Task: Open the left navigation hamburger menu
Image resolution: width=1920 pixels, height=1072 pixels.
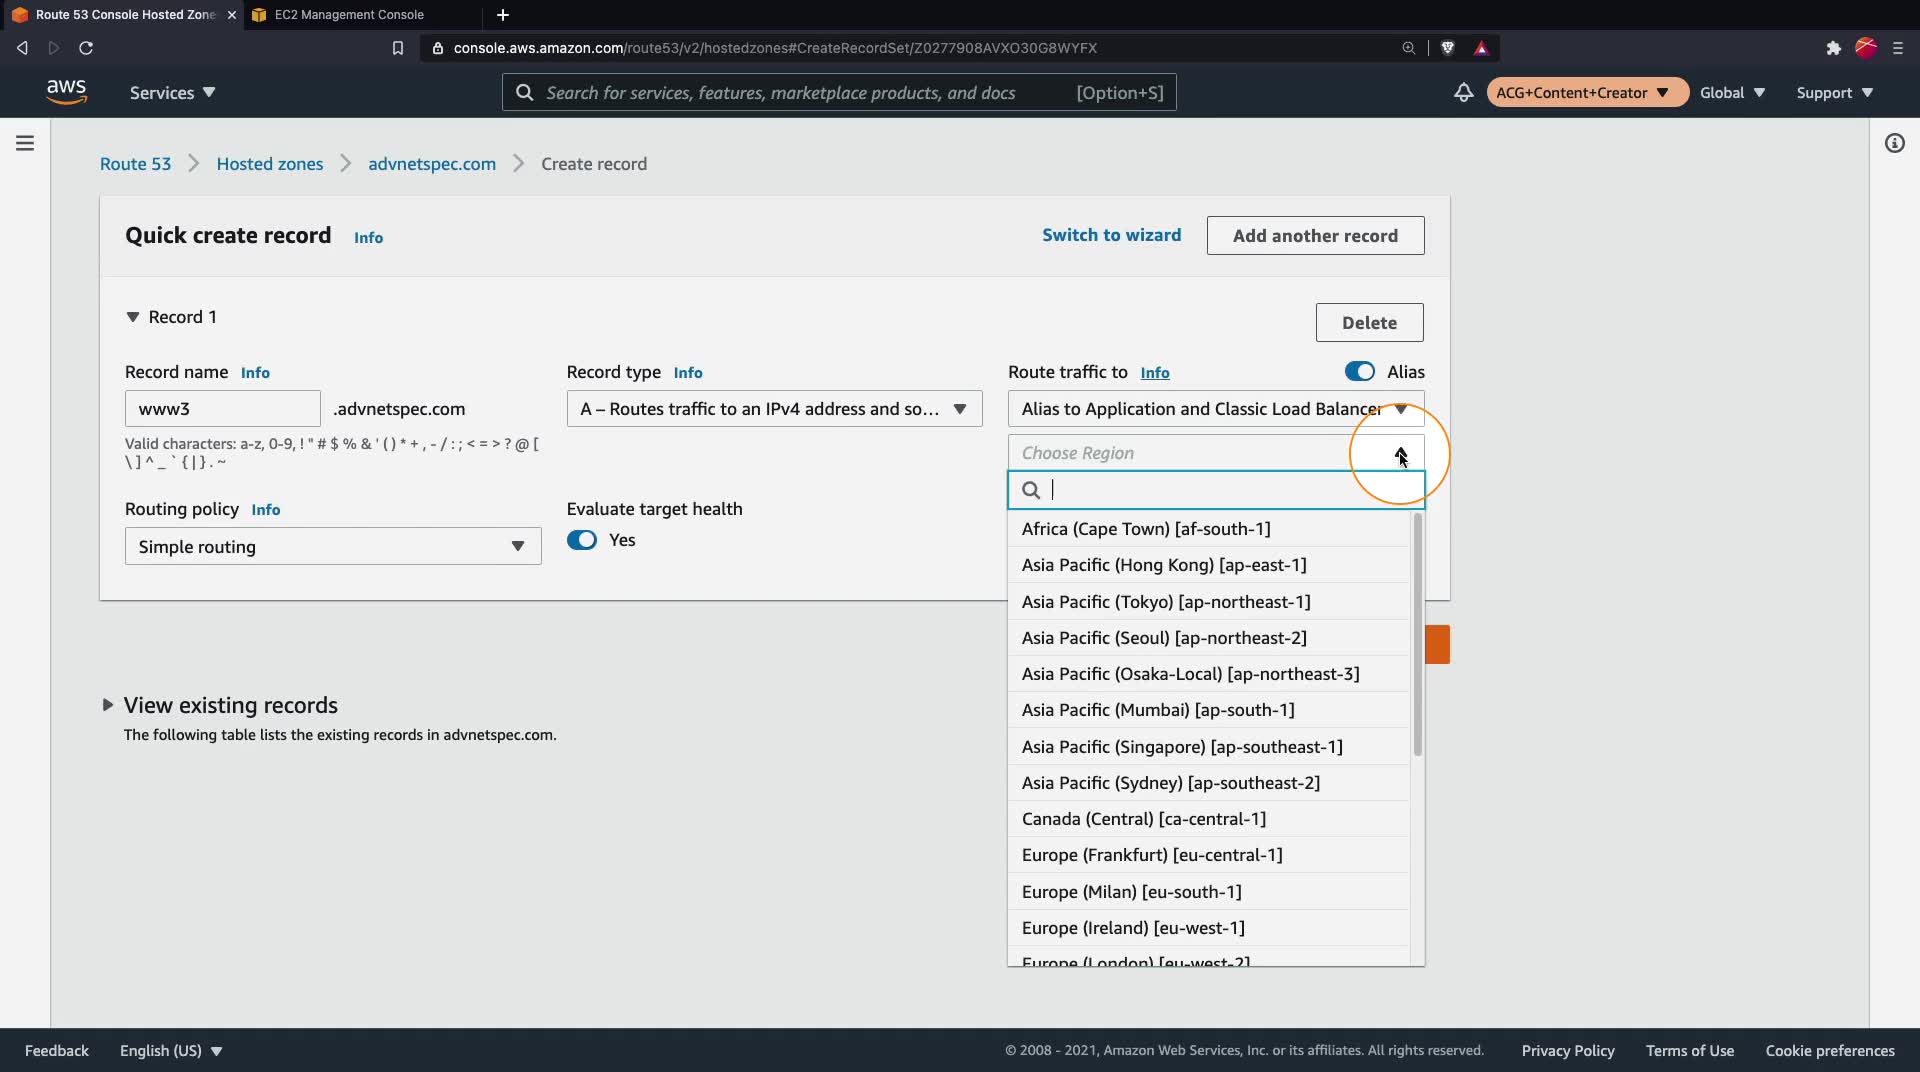Action: [25, 143]
